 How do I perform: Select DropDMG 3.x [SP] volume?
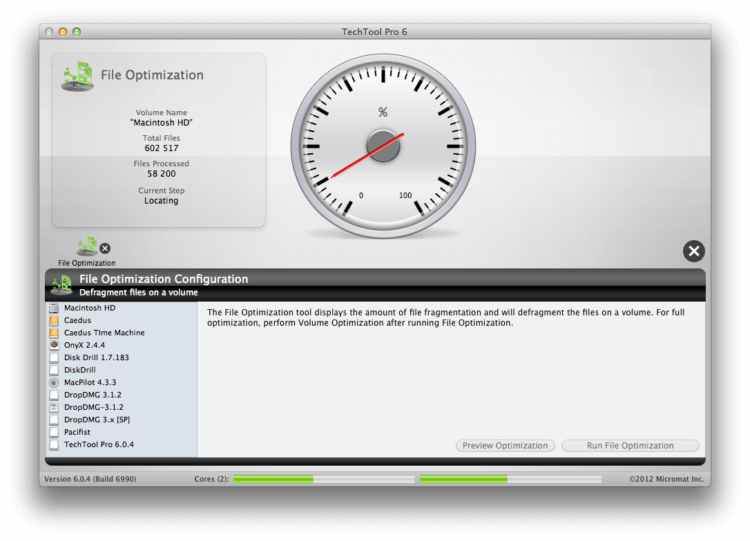click(121, 420)
